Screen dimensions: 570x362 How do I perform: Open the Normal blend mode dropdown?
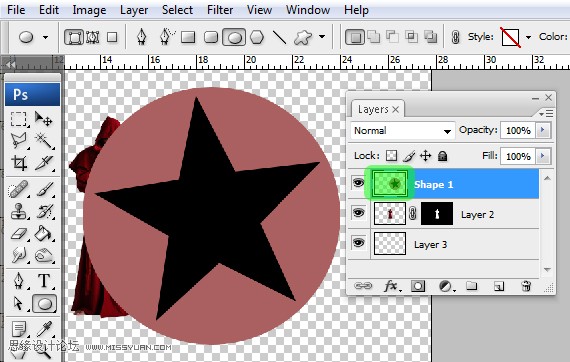402,130
